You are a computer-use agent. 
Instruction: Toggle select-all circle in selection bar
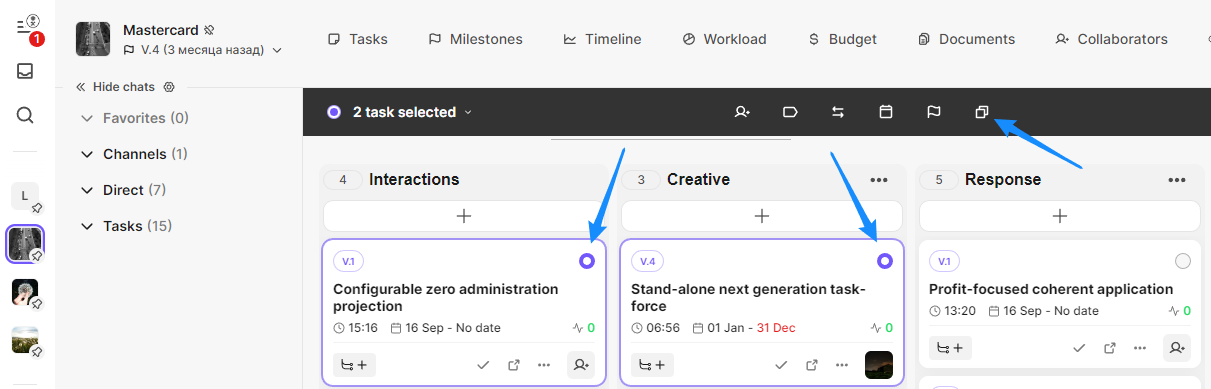coord(334,112)
